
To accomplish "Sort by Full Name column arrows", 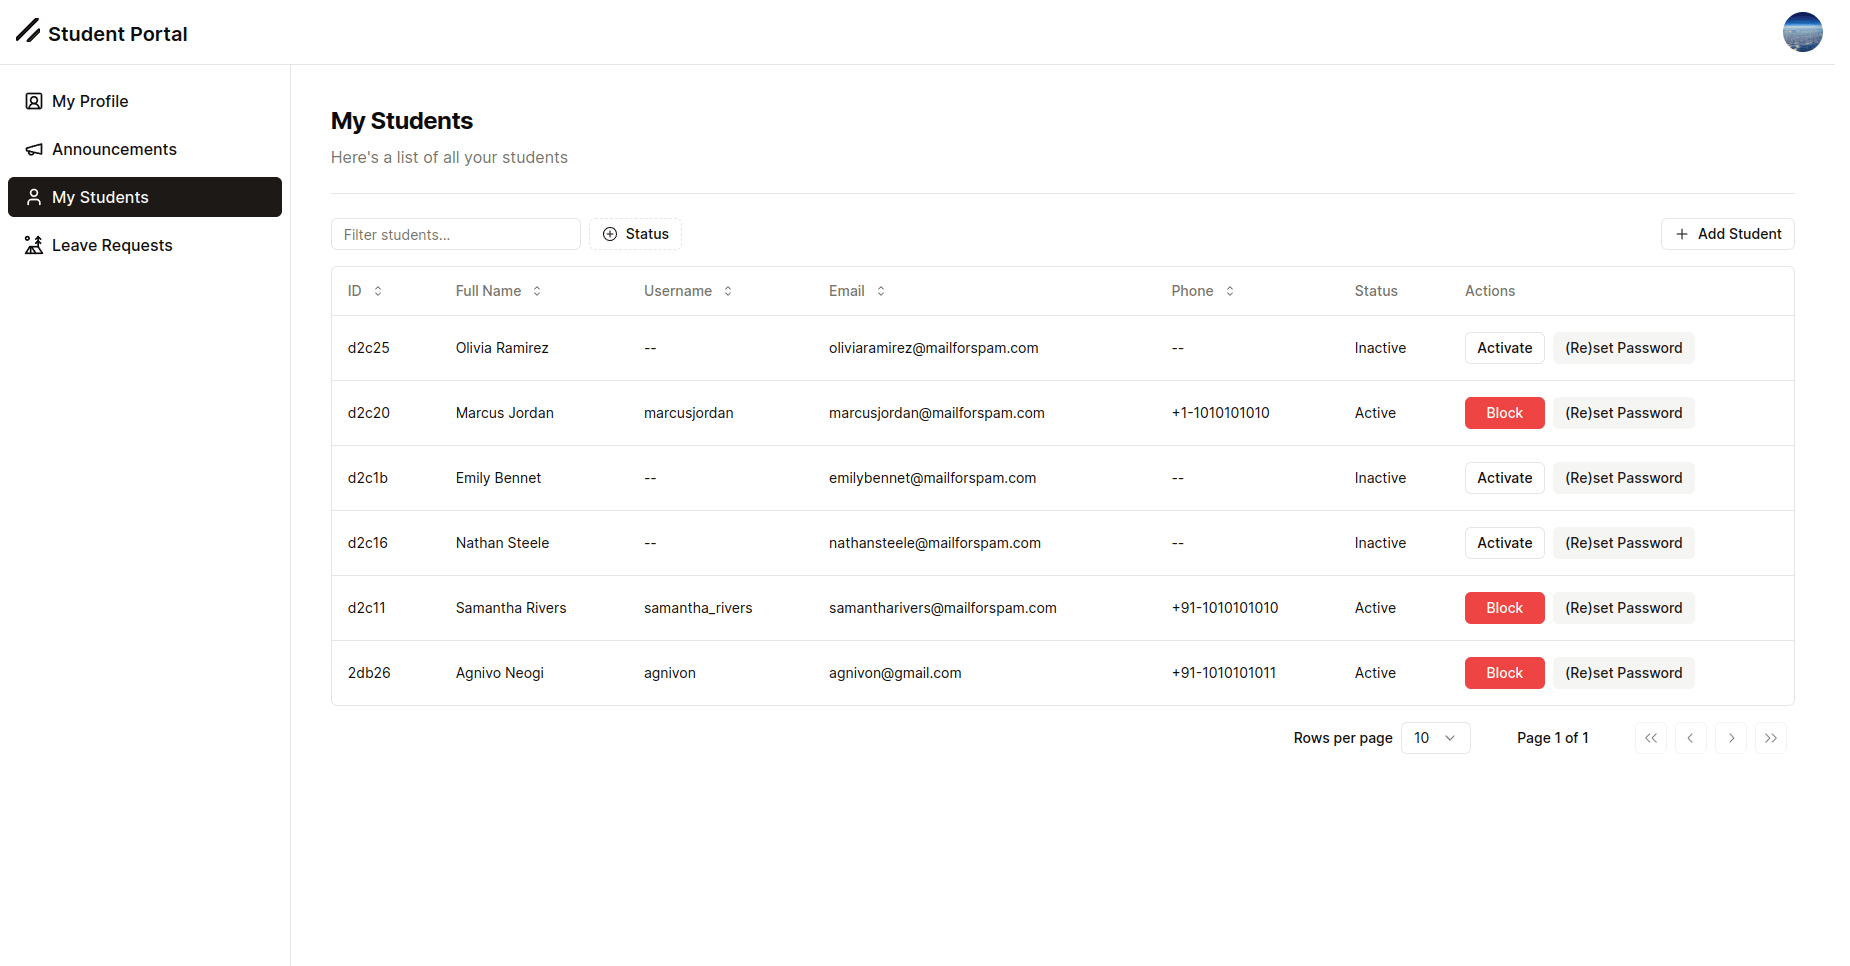I will 537,291.
